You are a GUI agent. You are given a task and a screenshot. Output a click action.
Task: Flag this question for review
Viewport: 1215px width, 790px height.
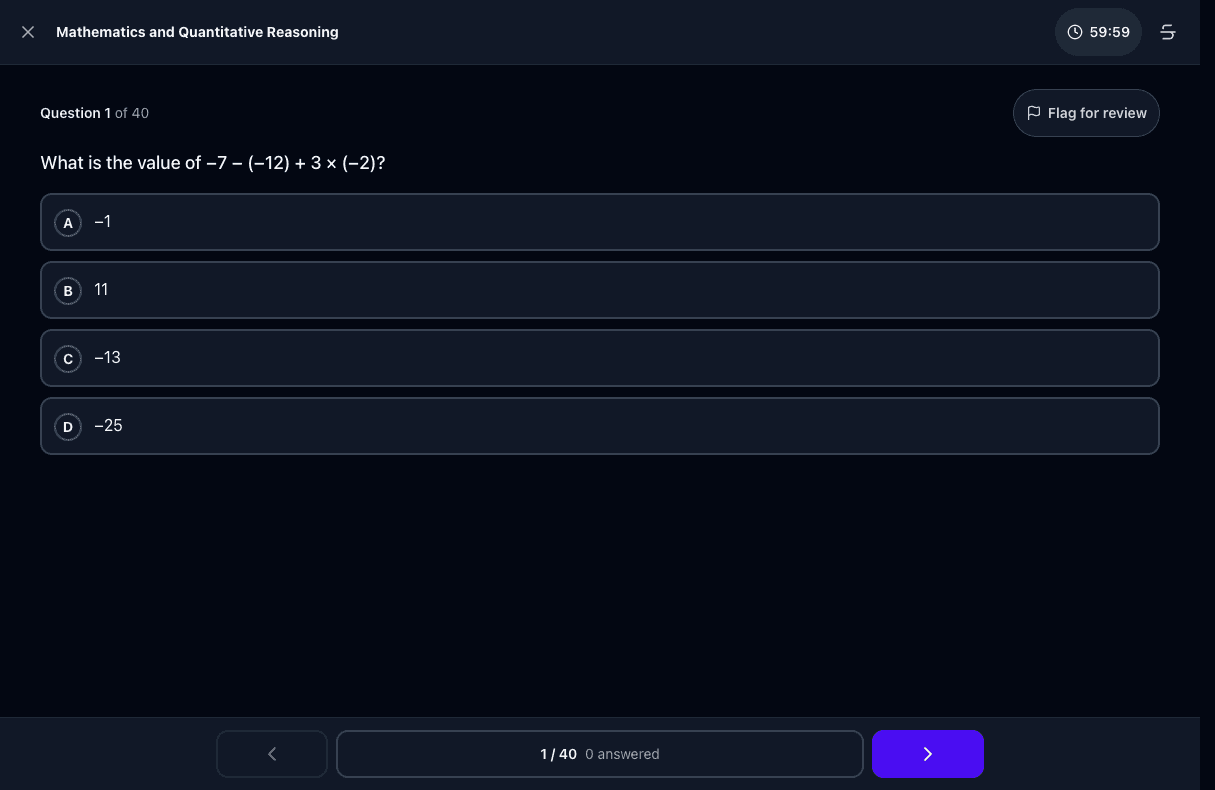[1086, 113]
